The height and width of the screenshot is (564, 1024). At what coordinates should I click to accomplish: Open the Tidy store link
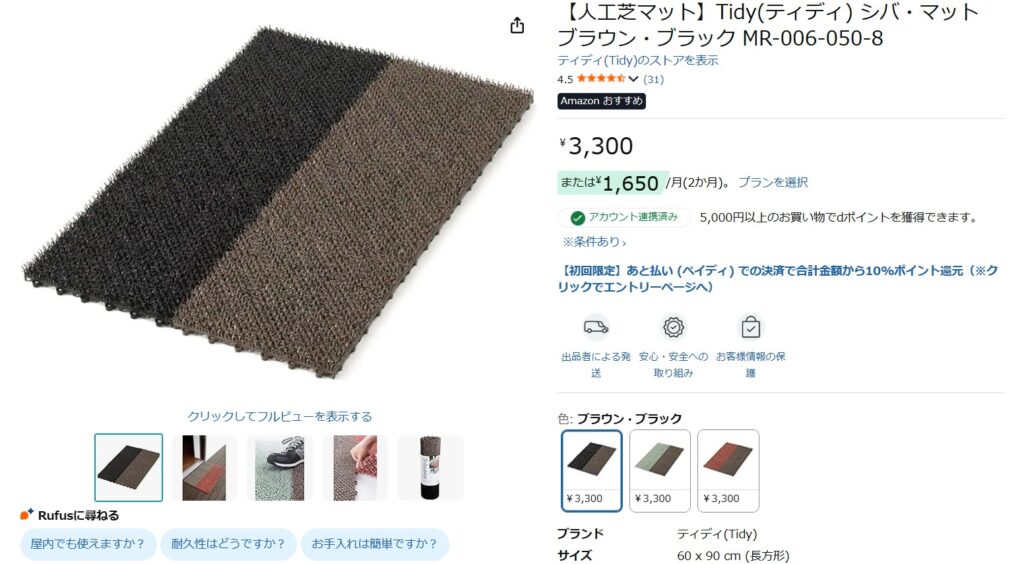tap(637, 61)
